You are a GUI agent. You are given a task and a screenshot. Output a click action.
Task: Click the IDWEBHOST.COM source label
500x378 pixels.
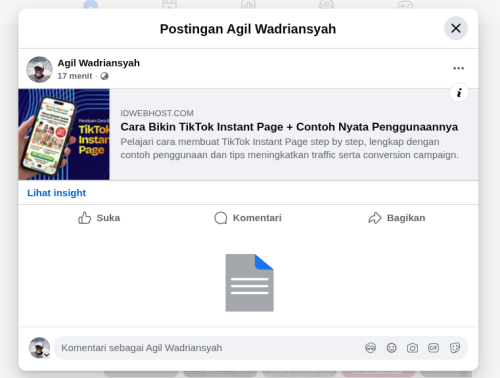(157, 113)
